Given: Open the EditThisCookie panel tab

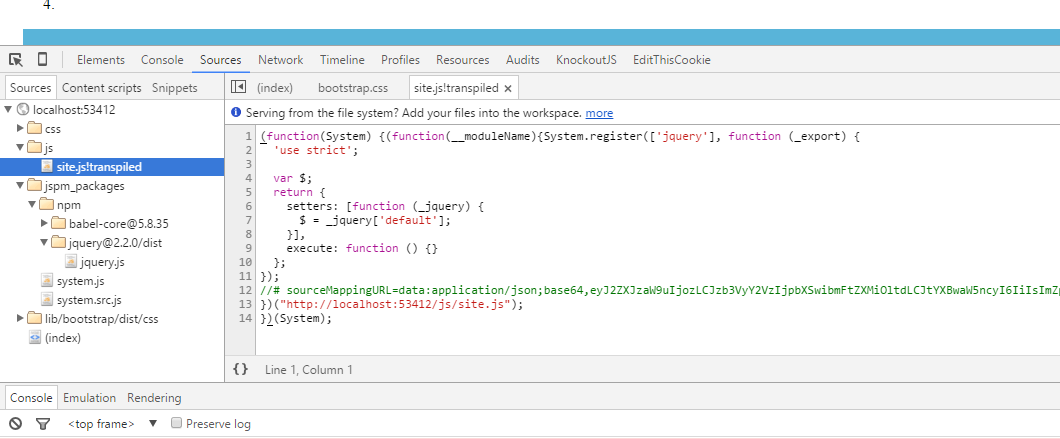Looking at the screenshot, I should point(672,60).
